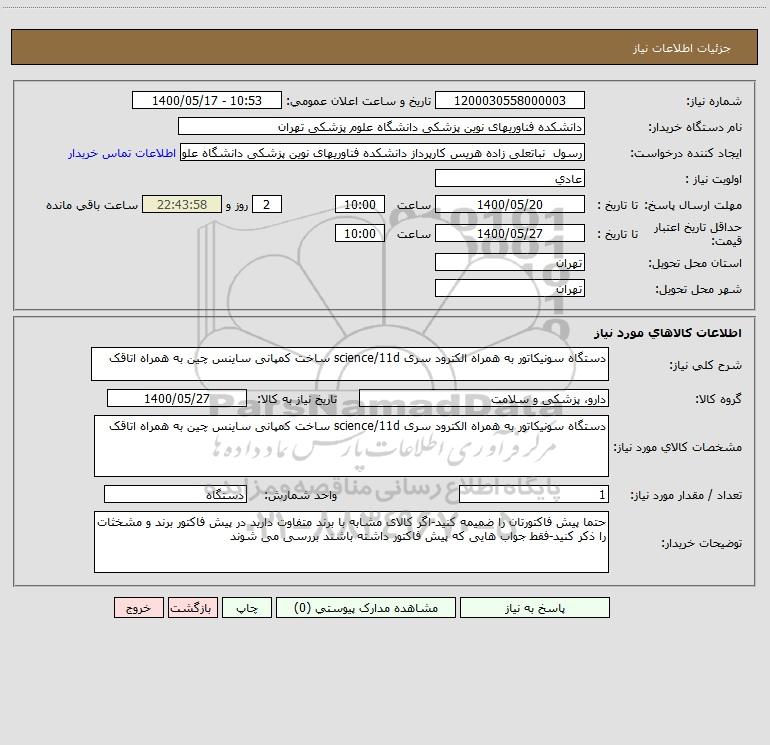Click the تعداد / مقدار مورد نیاز label
The image size is (770, 745).
coord(686,495)
